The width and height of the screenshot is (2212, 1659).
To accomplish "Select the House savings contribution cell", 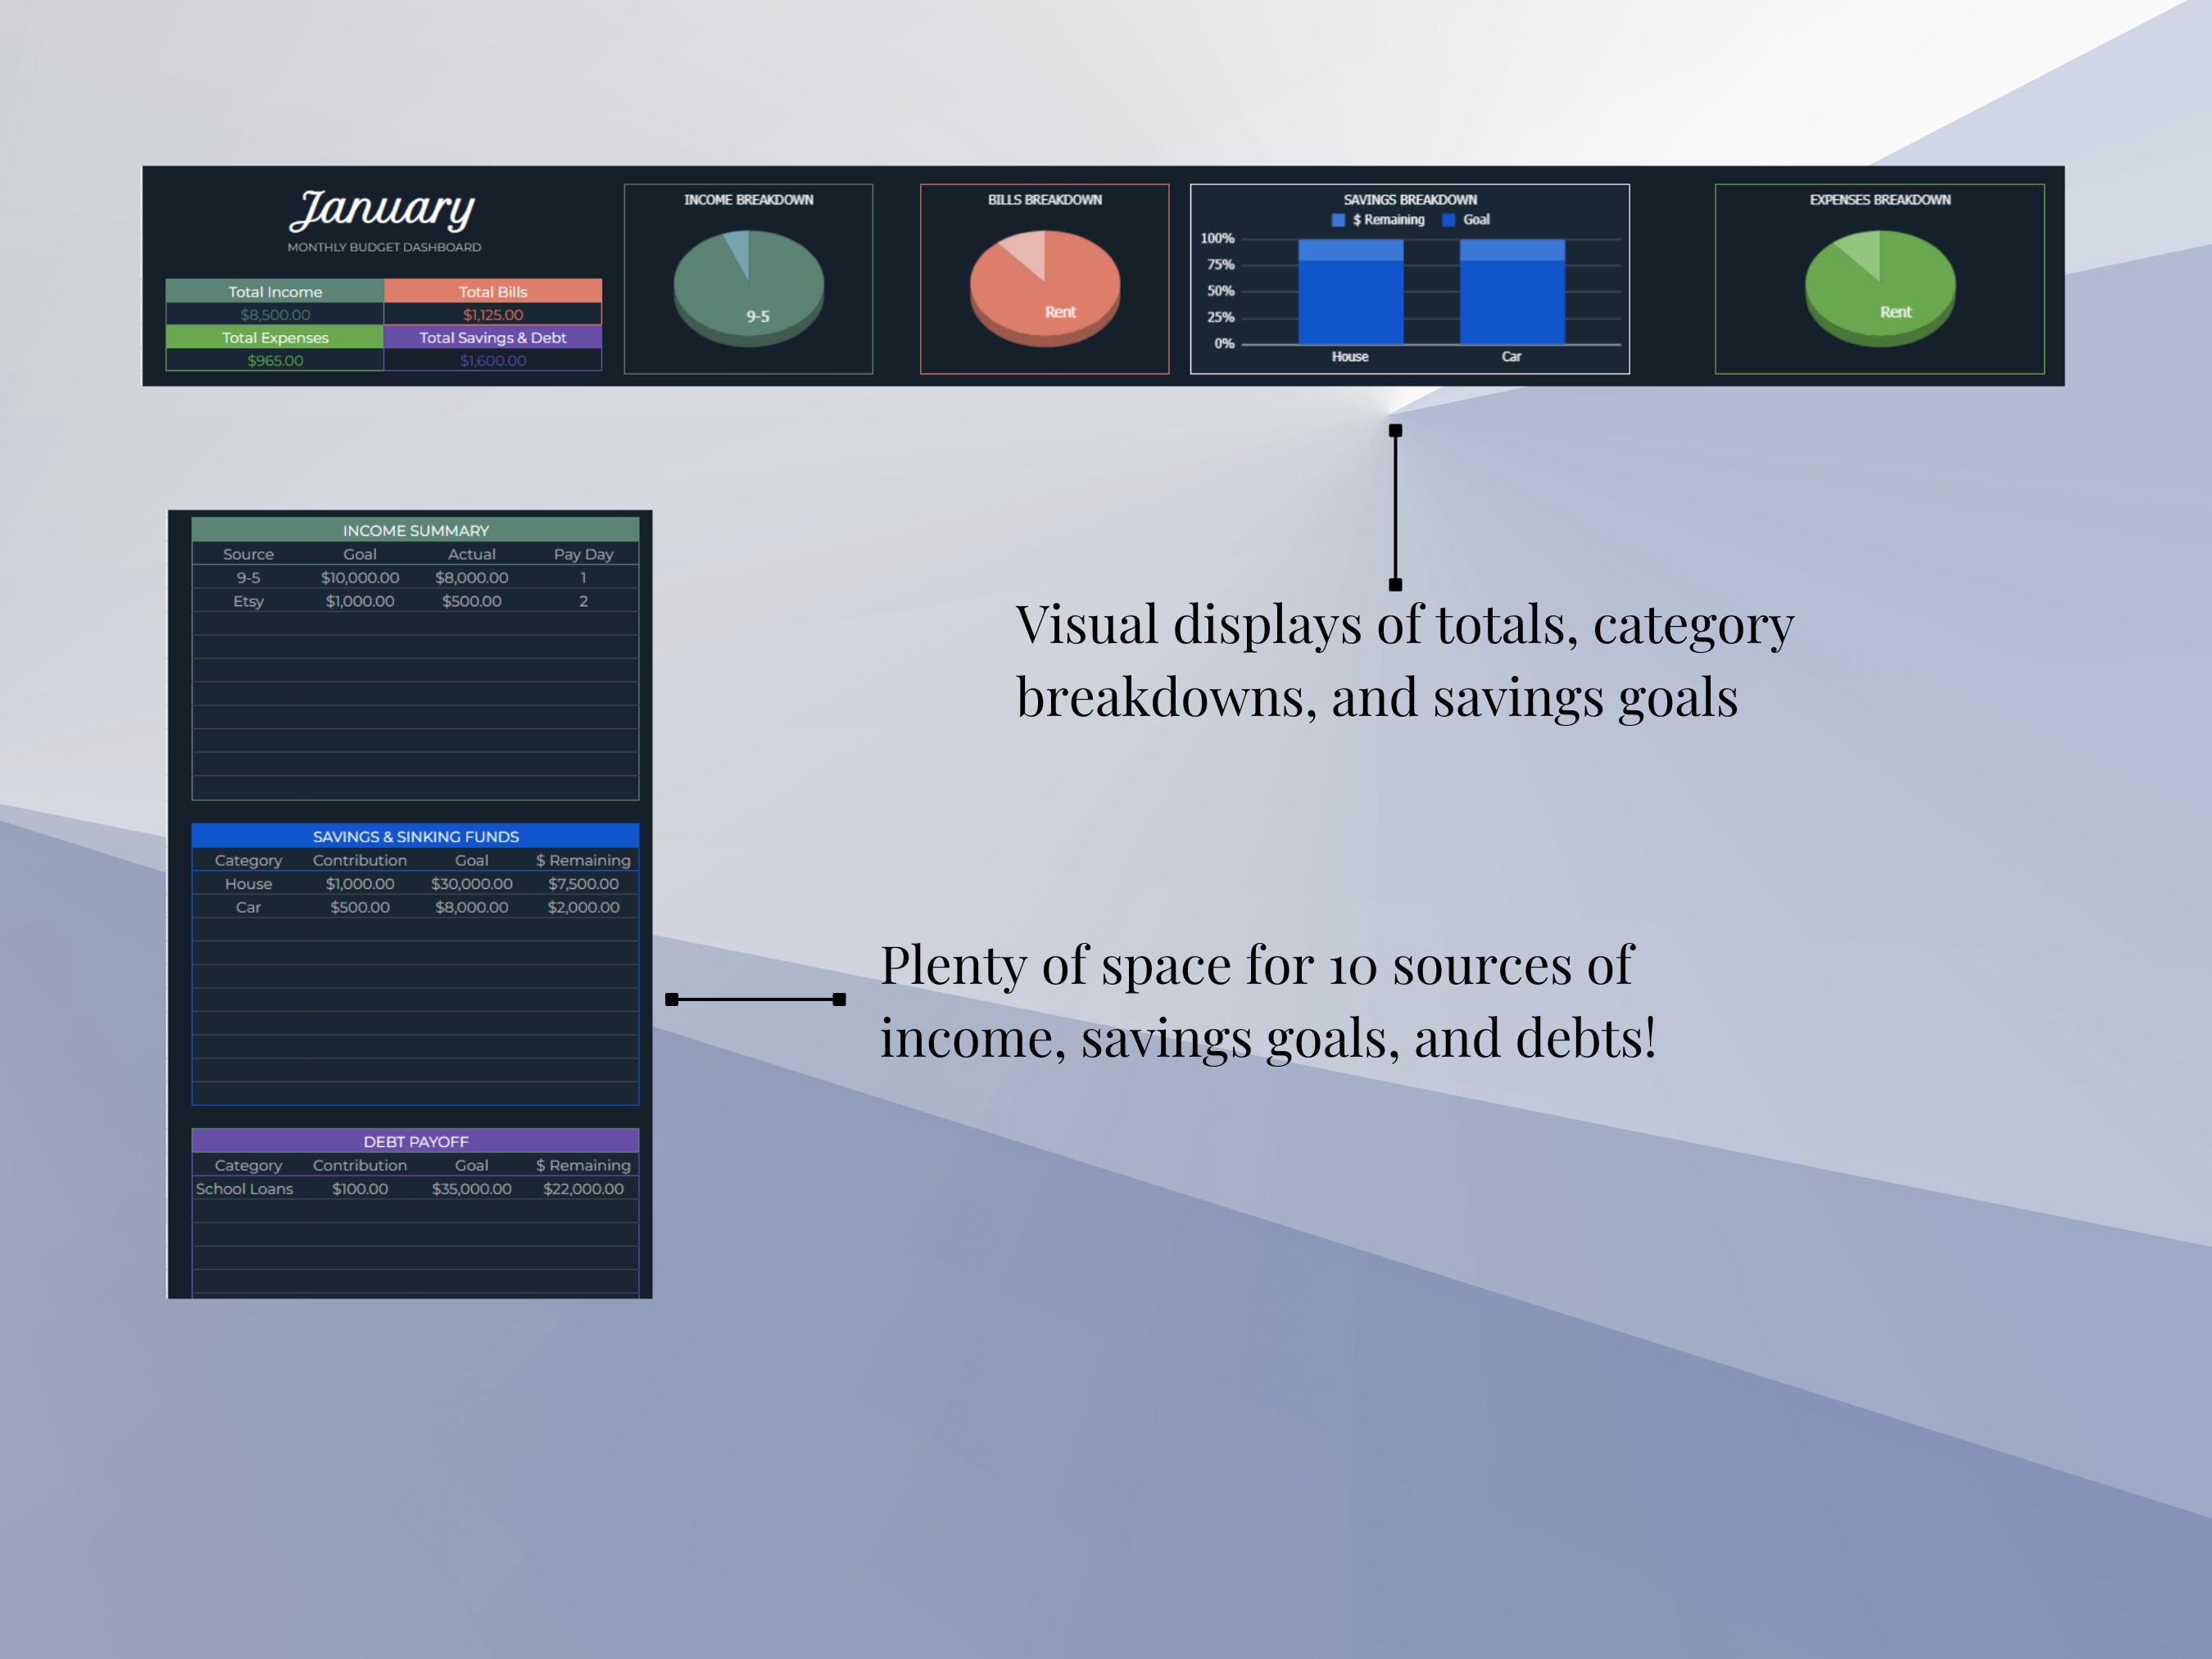I will point(360,883).
